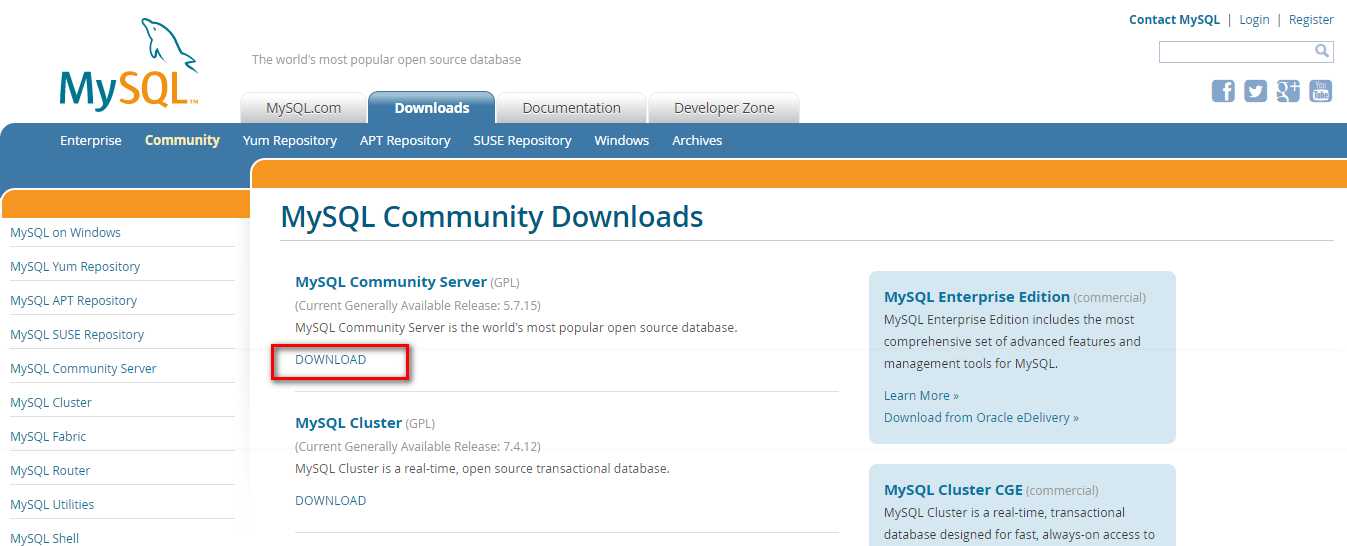The height and width of the screenshot is (546, 1347).
Task: Switch to the MySQL.com tab
Action: point(303,108)
